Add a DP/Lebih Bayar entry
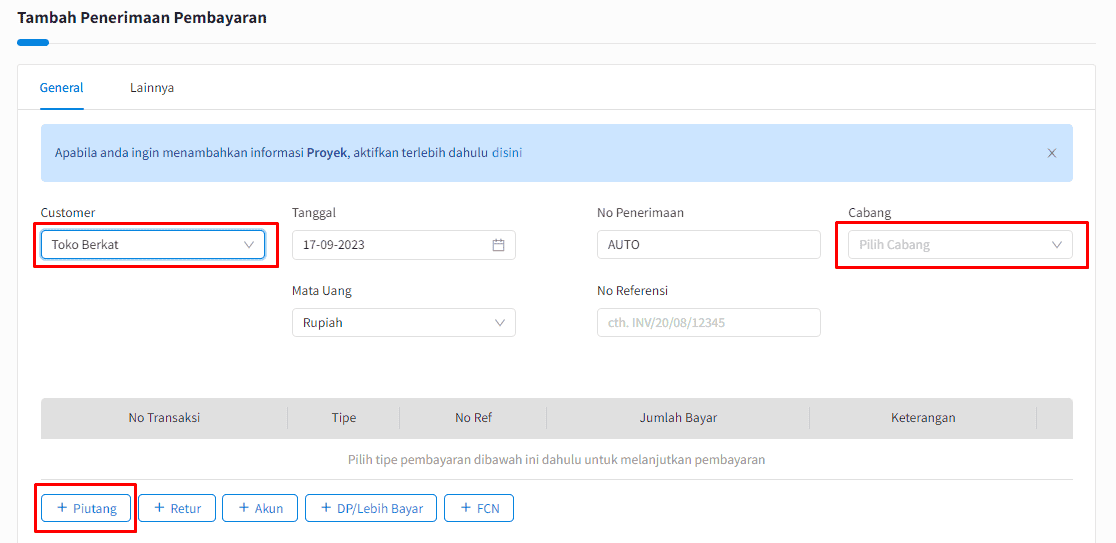 click(371, 508)
